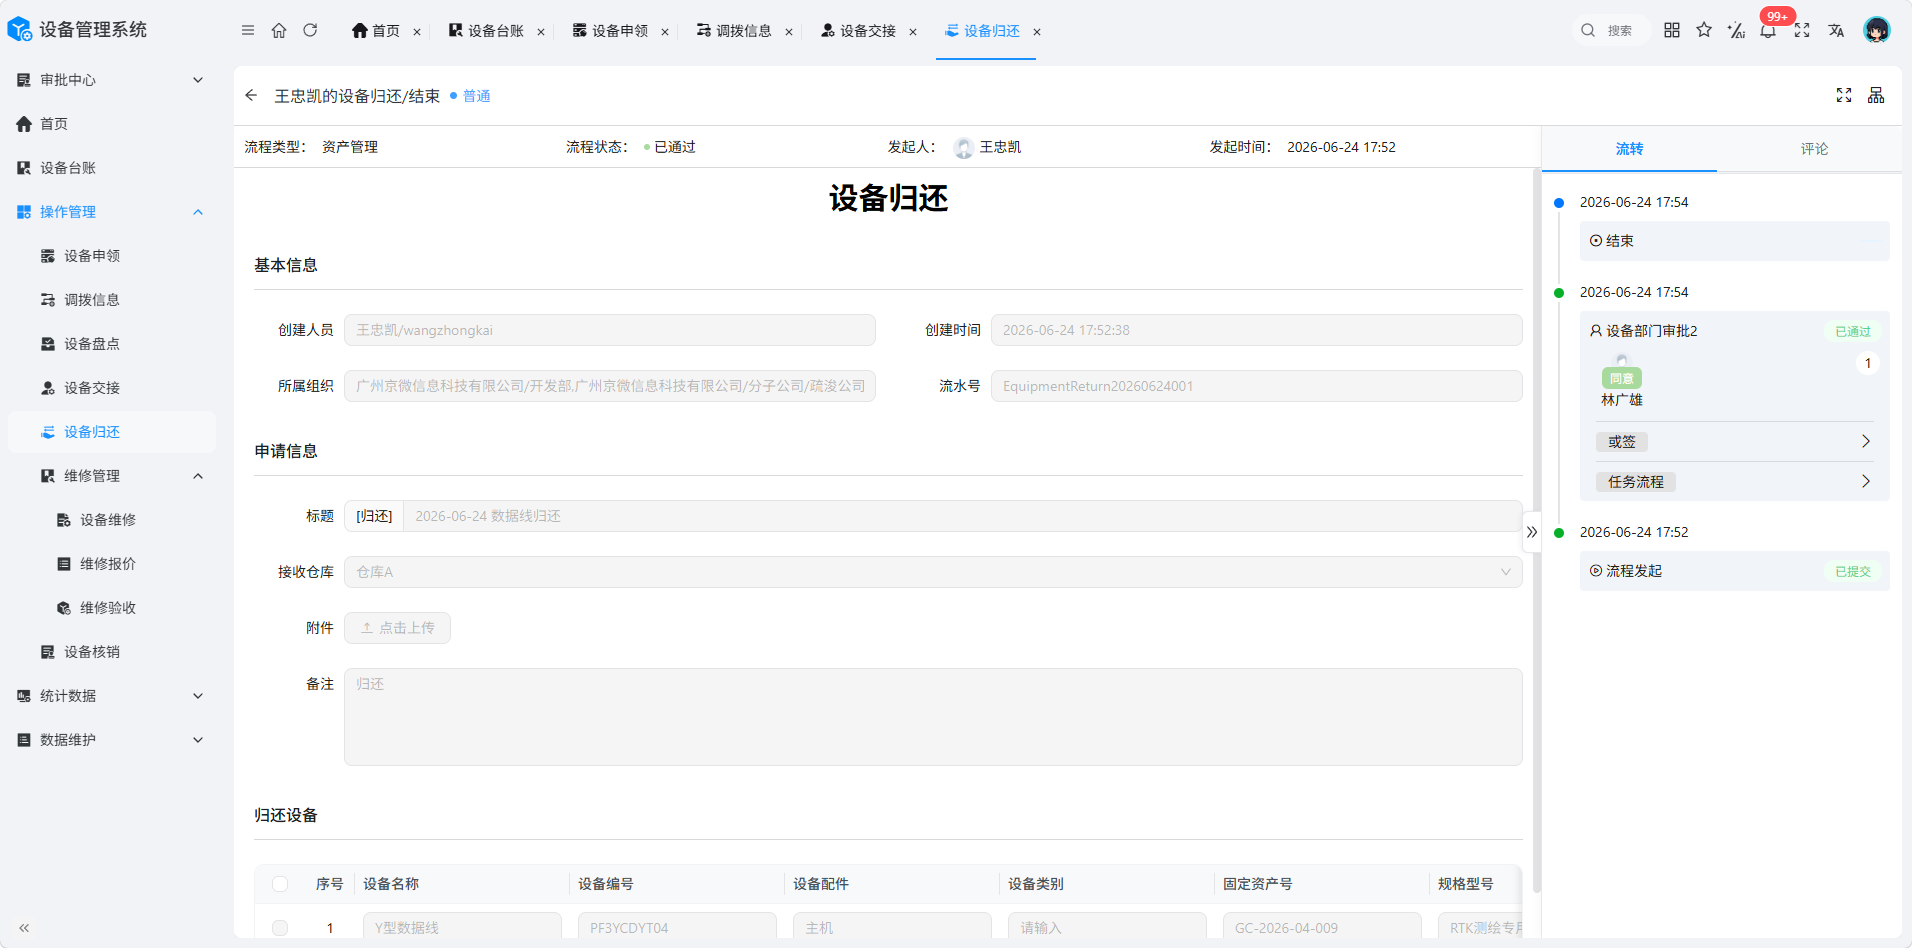This screenshot has height=948, width=1912.
Task: Expand the 或签 row chevron
Action: point(1865,441)
